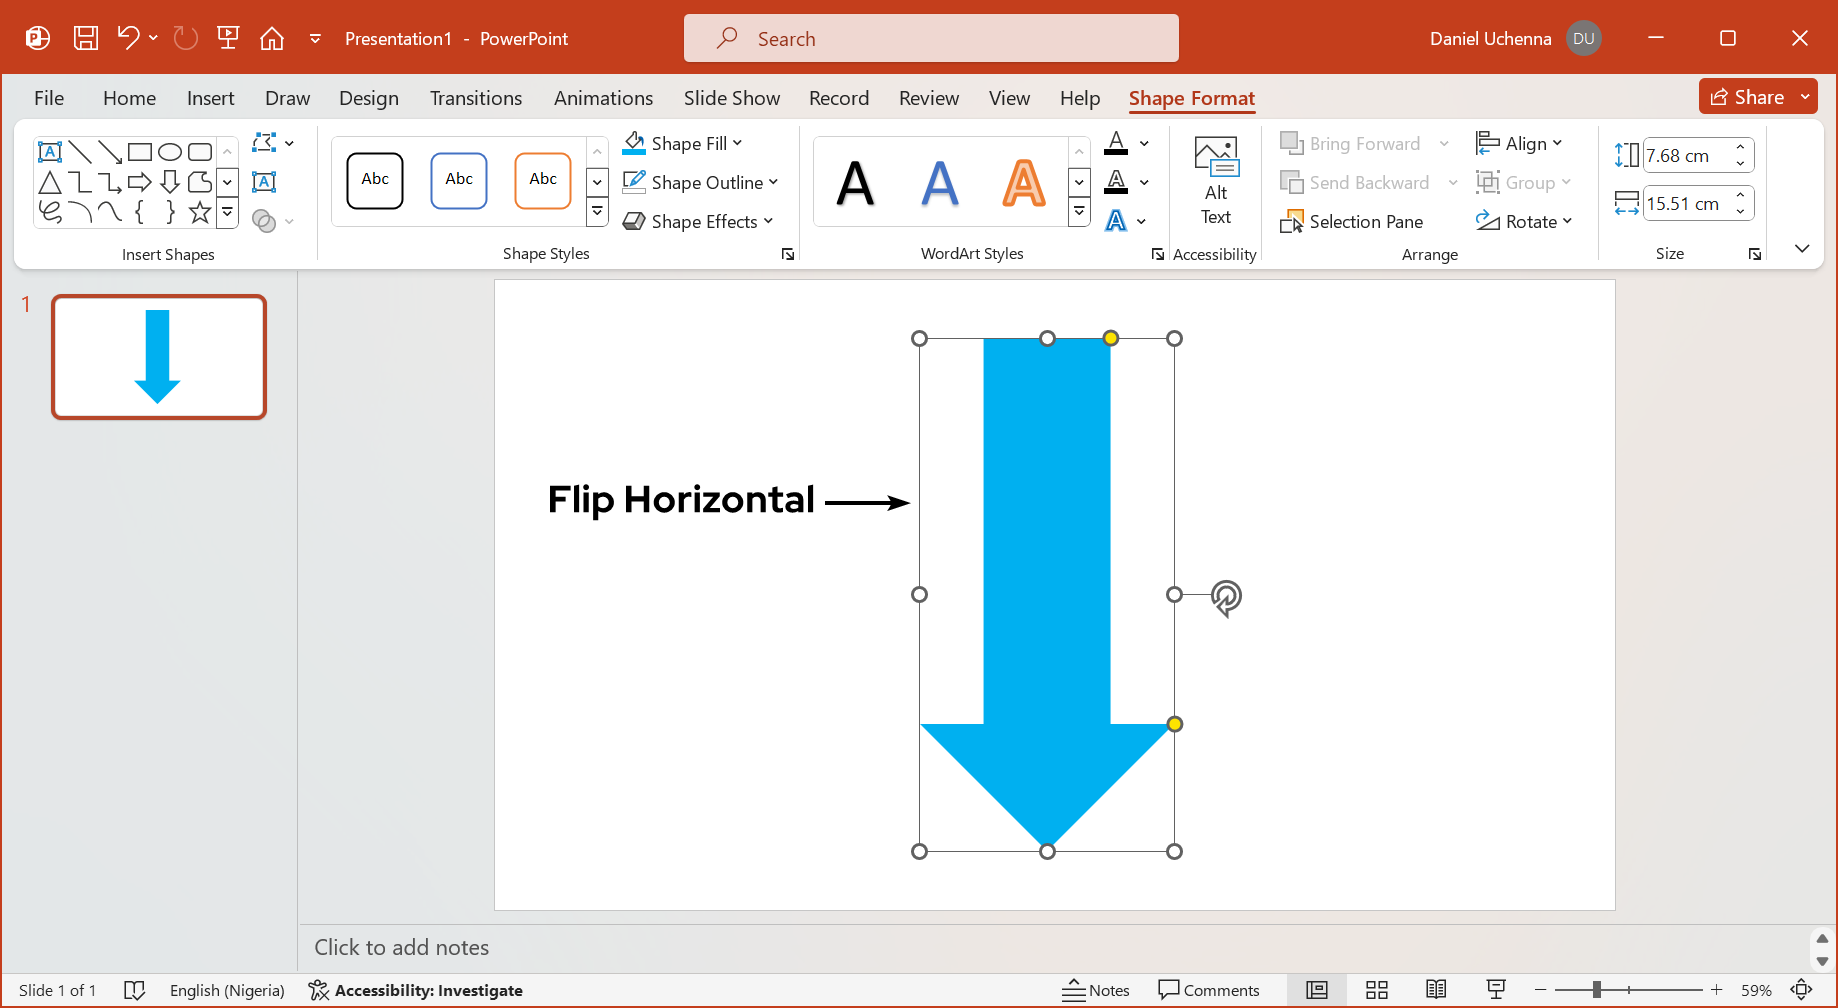
Task: Open the Rotate dropdown menu
Action: point(1525,221)
